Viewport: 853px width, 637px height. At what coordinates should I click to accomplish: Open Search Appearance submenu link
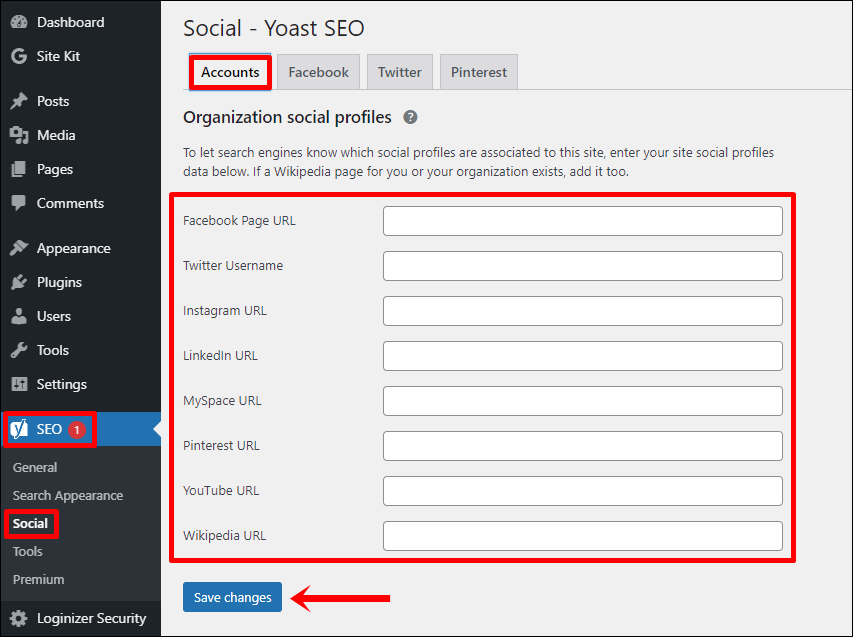[68, 496]
